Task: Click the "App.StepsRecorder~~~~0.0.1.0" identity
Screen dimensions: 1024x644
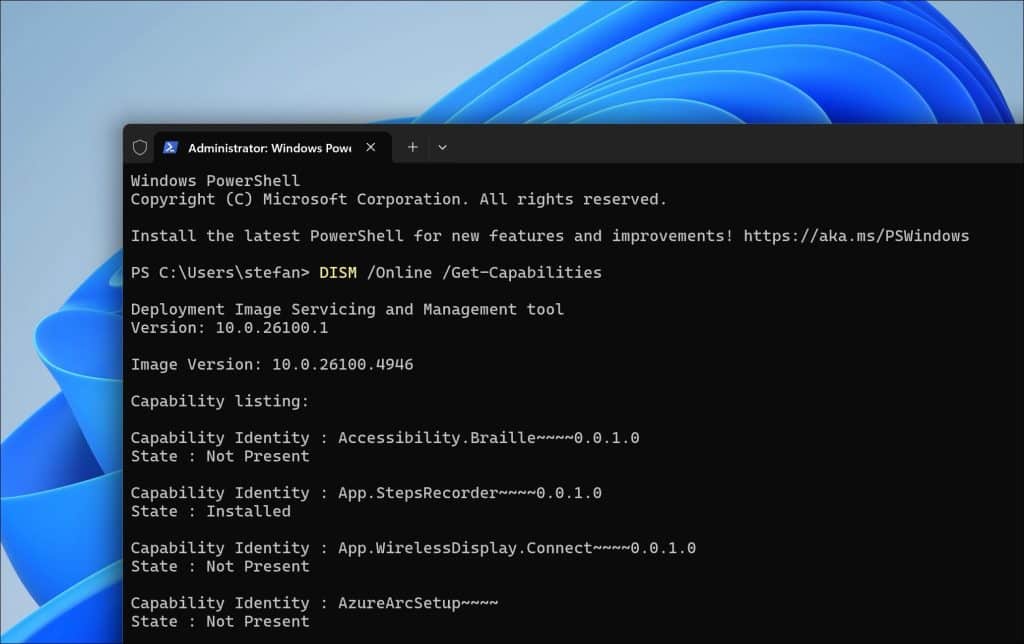Action: click(470, 492)
